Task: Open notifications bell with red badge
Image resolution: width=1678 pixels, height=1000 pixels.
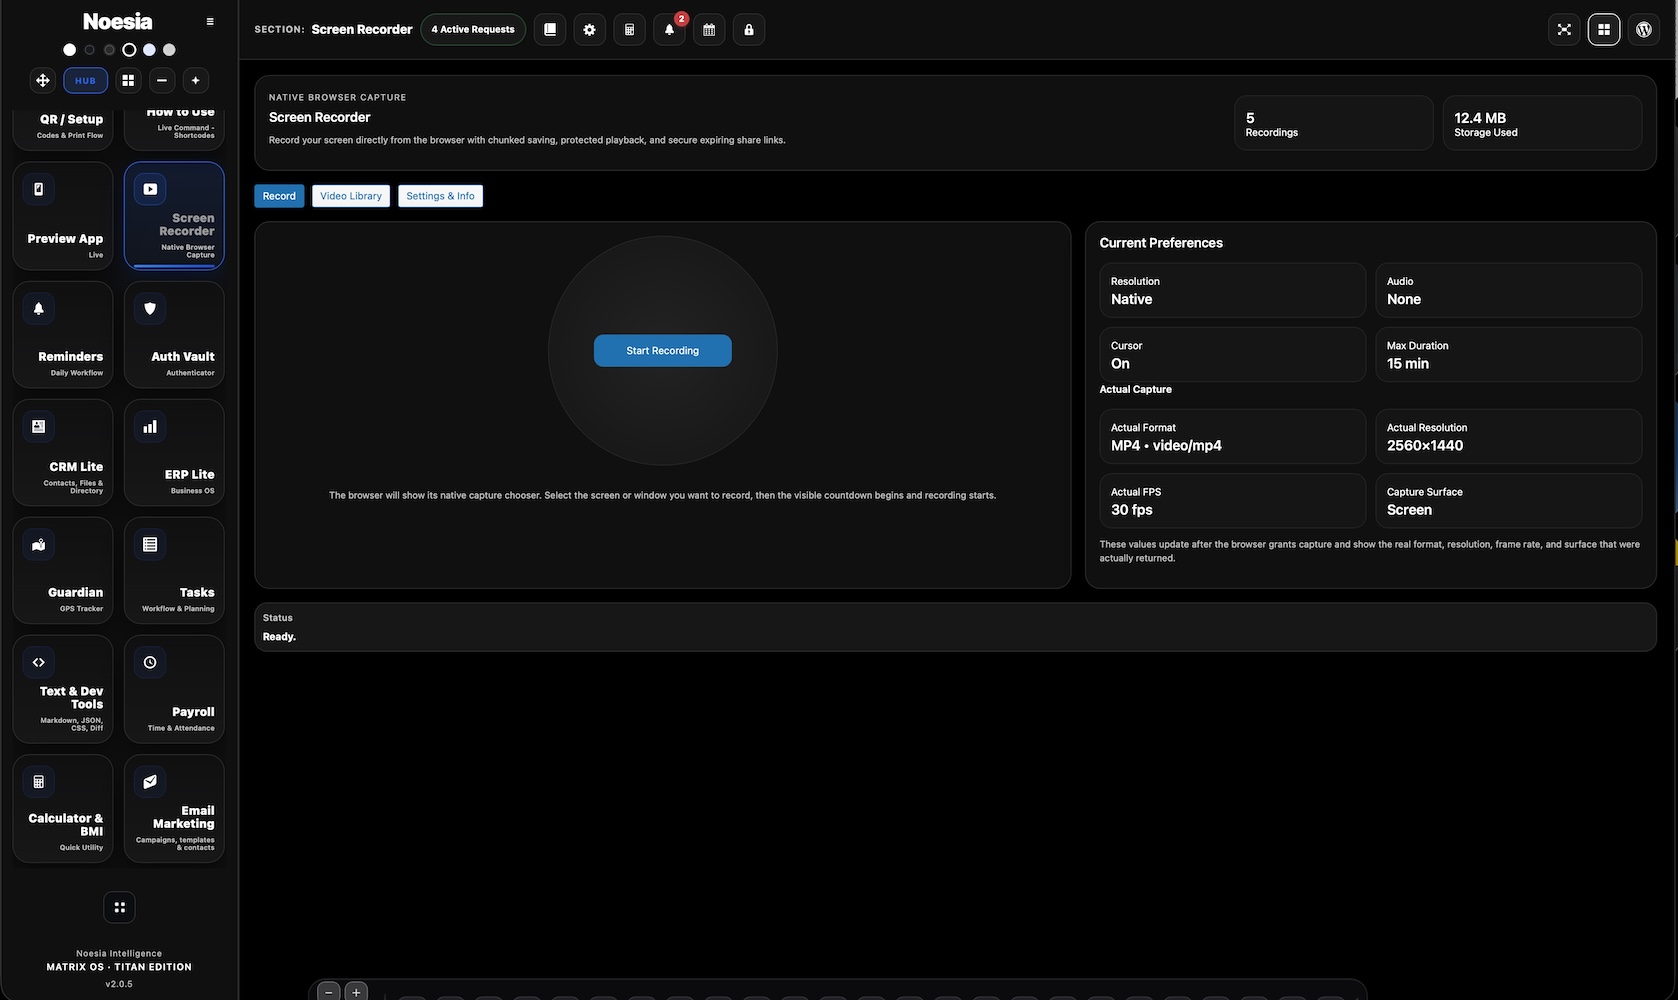Action: point(670,30)
